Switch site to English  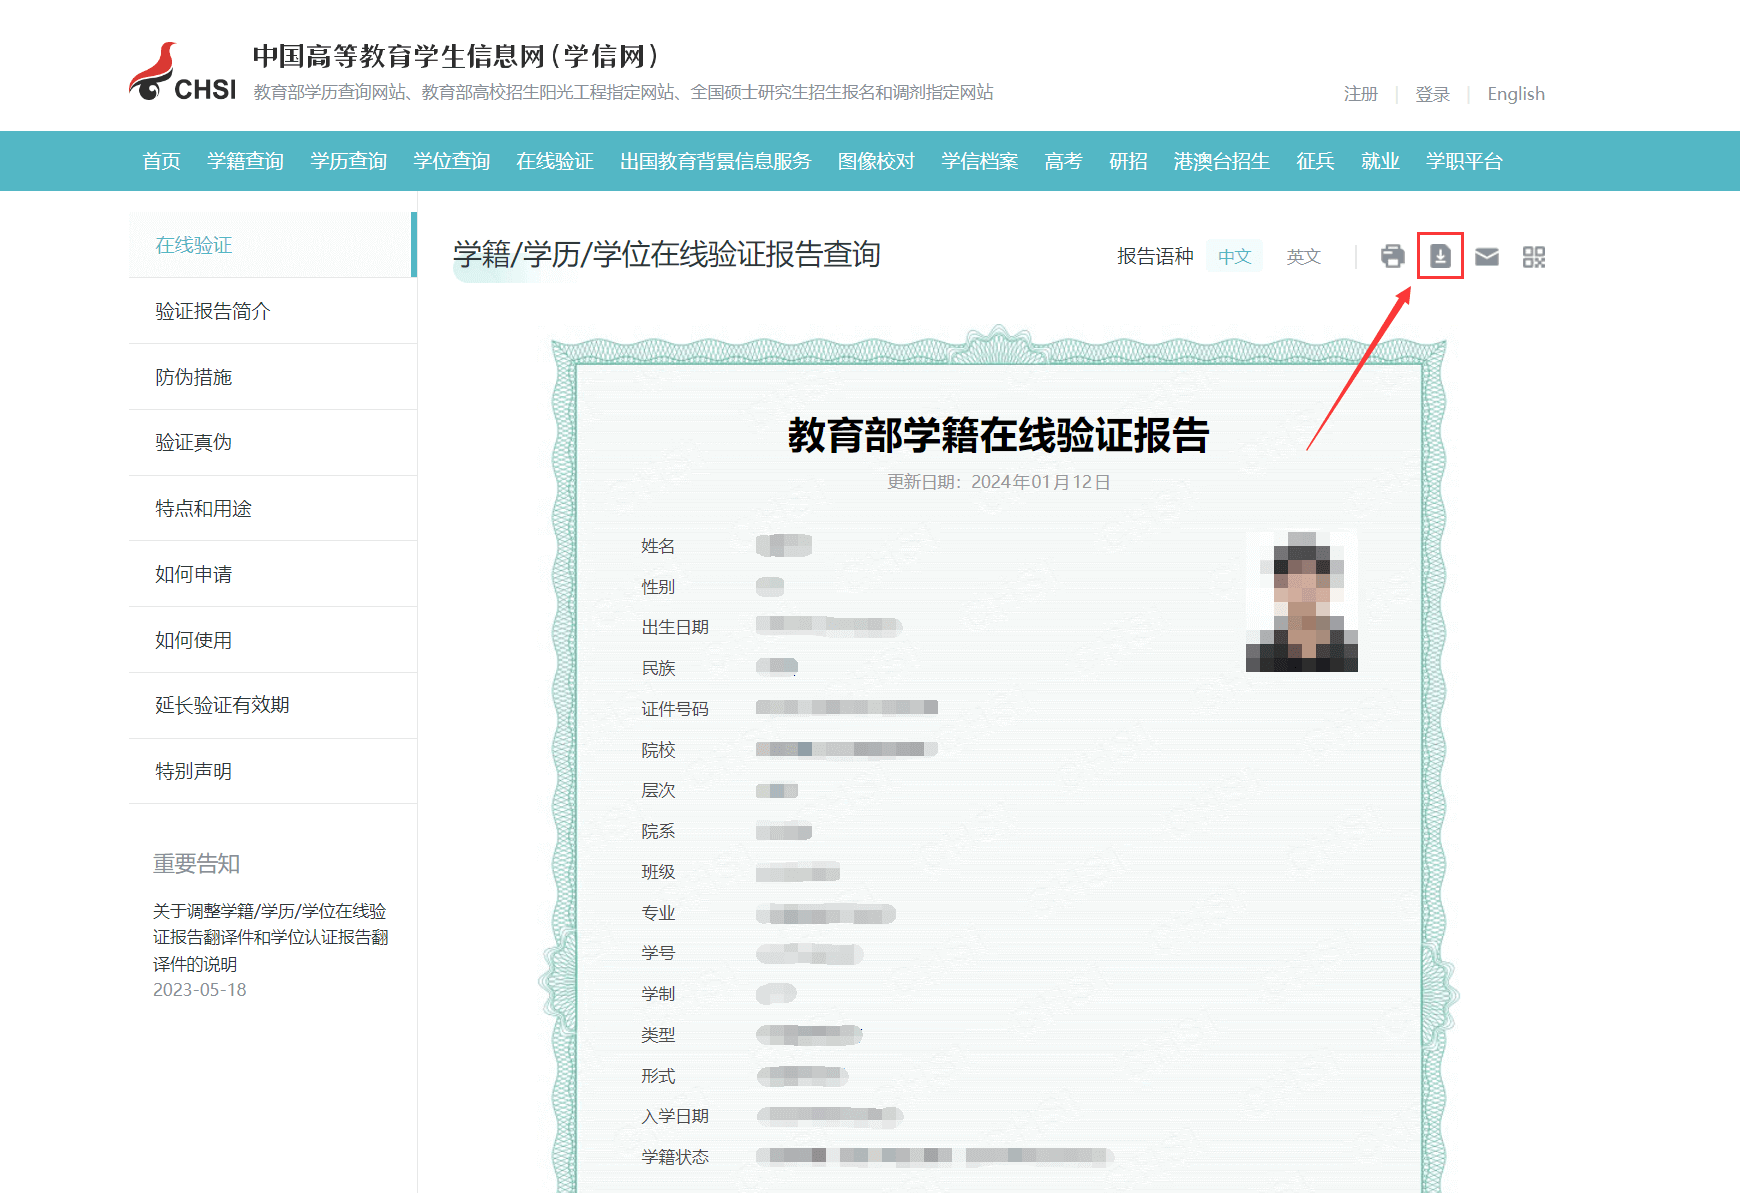1516,94
